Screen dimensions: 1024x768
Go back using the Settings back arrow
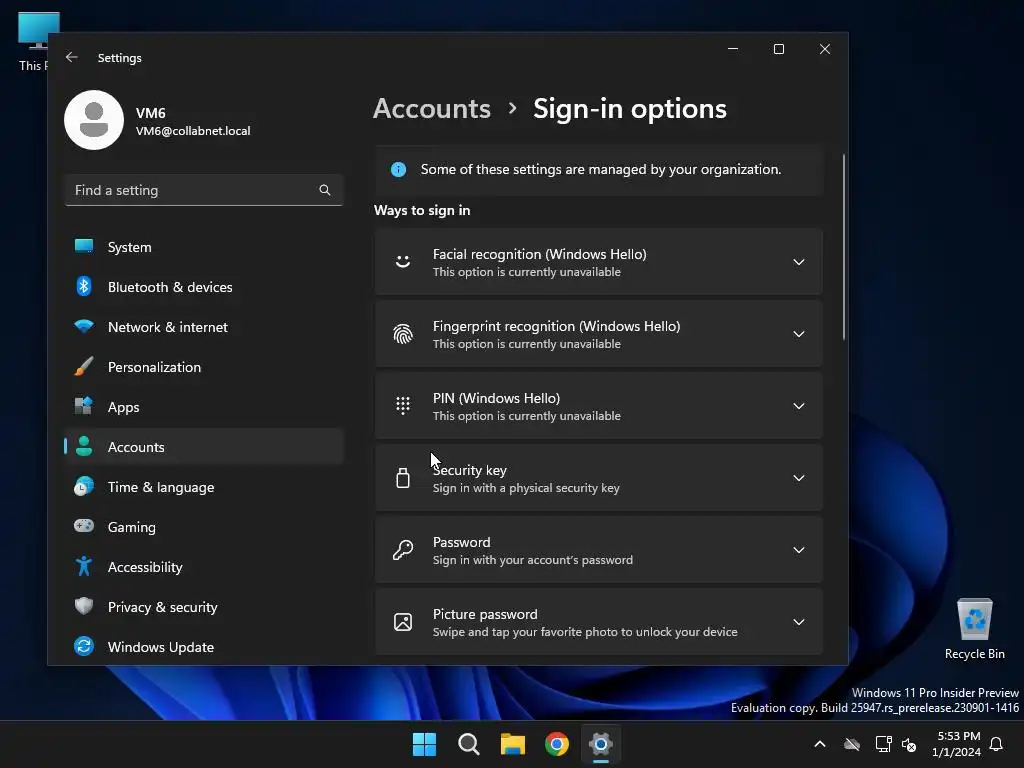tap(72, 57)
